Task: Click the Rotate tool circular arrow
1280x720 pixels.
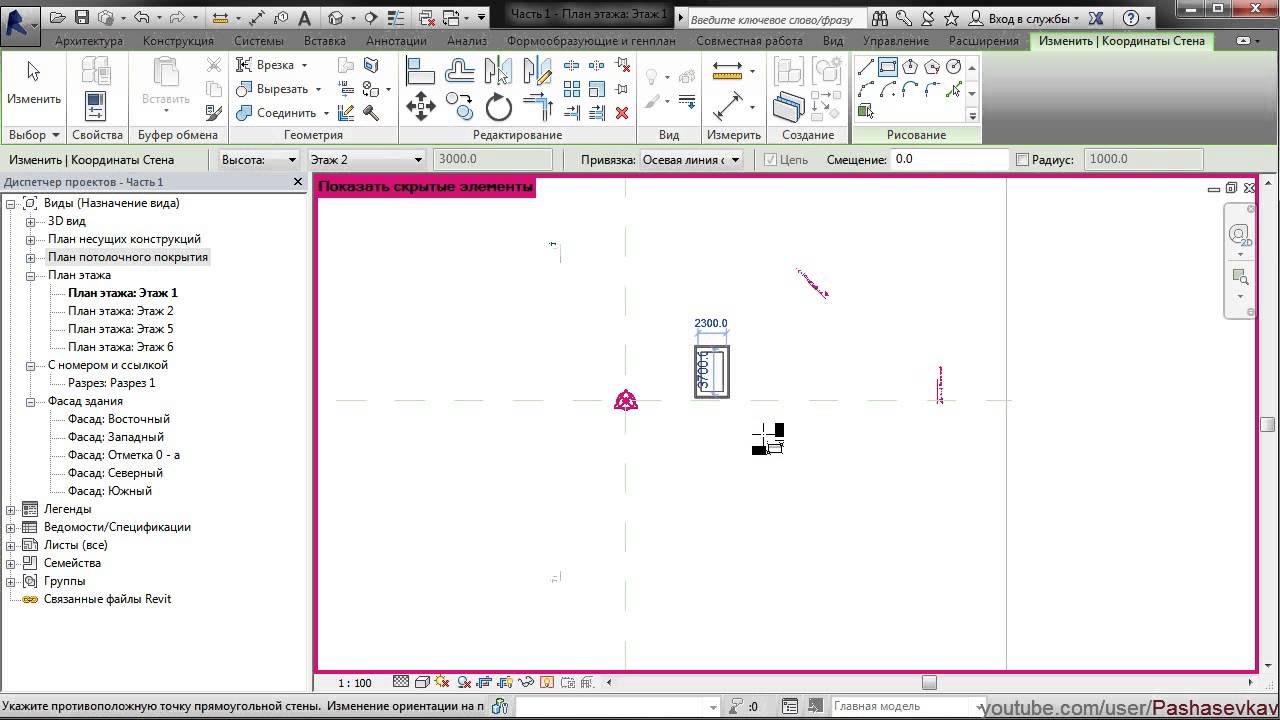Action: click(x=498, y=107)
